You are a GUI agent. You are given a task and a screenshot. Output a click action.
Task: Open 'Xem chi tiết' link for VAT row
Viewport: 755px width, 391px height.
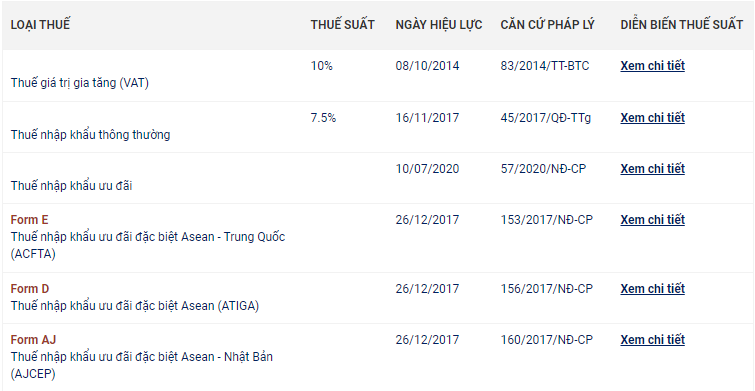(x=652, y=66)
